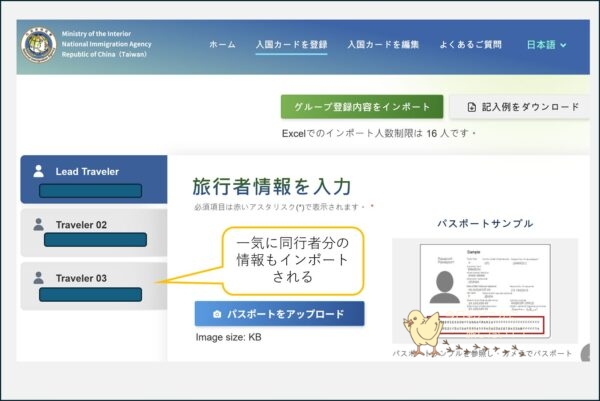Click the passport sample image
Screen dimensions: 600x401
484,288
